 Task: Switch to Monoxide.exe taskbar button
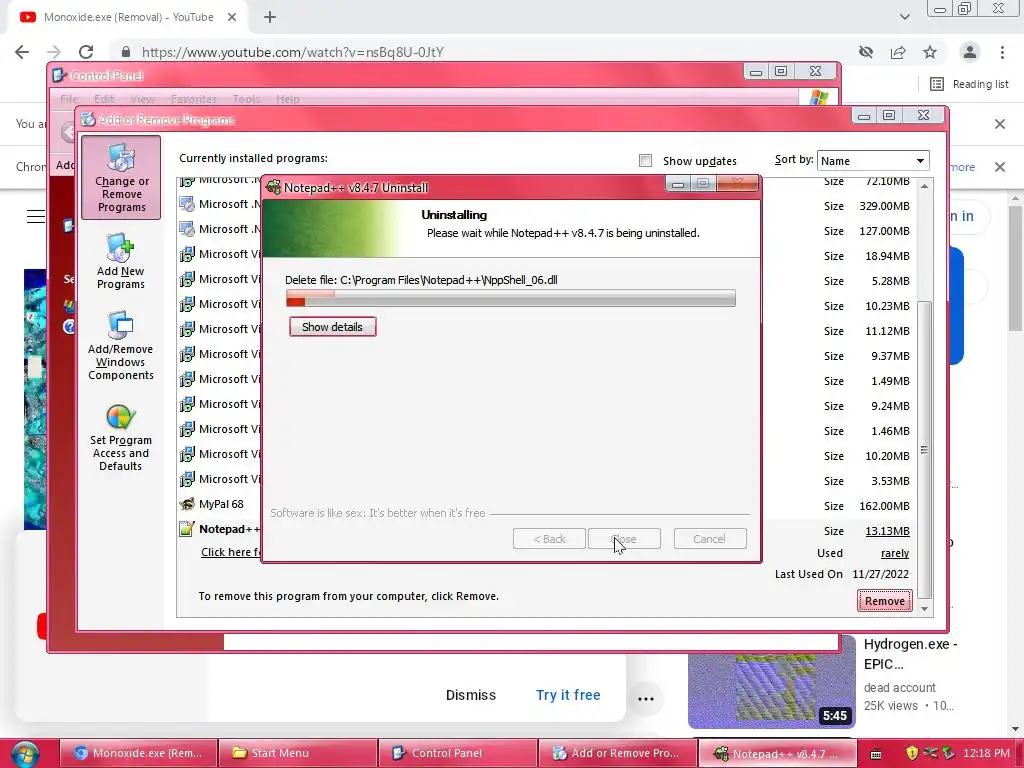138,754
